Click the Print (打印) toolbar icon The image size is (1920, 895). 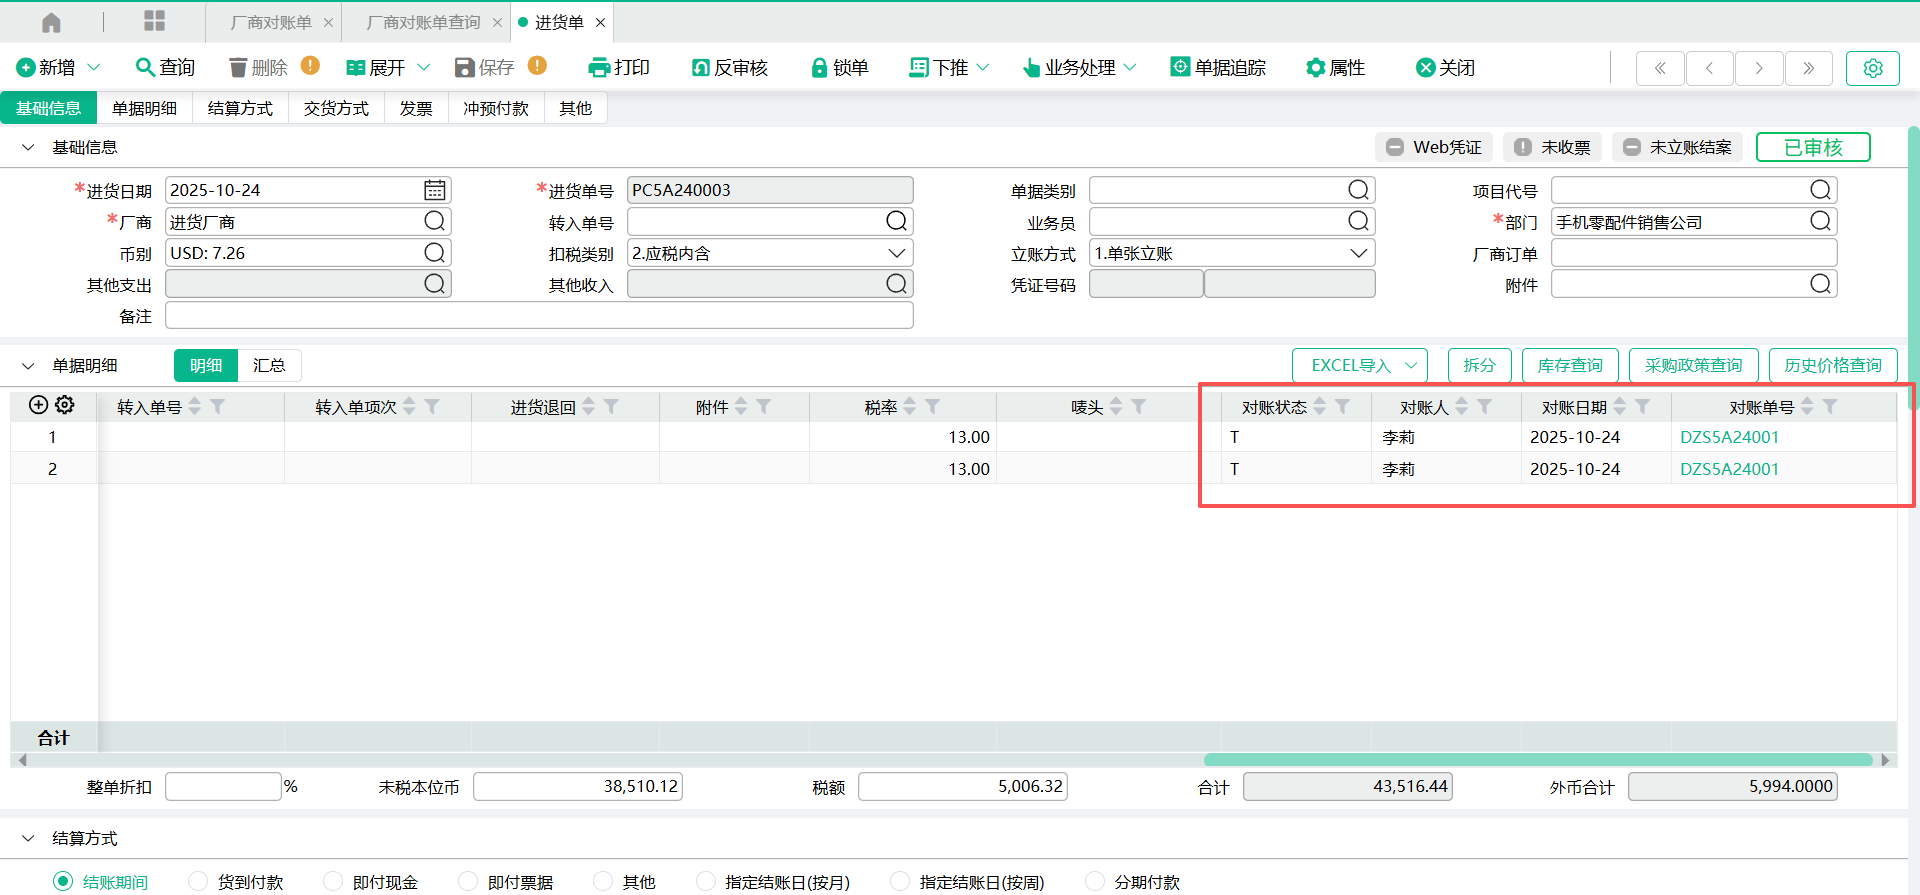pos(599,67)
